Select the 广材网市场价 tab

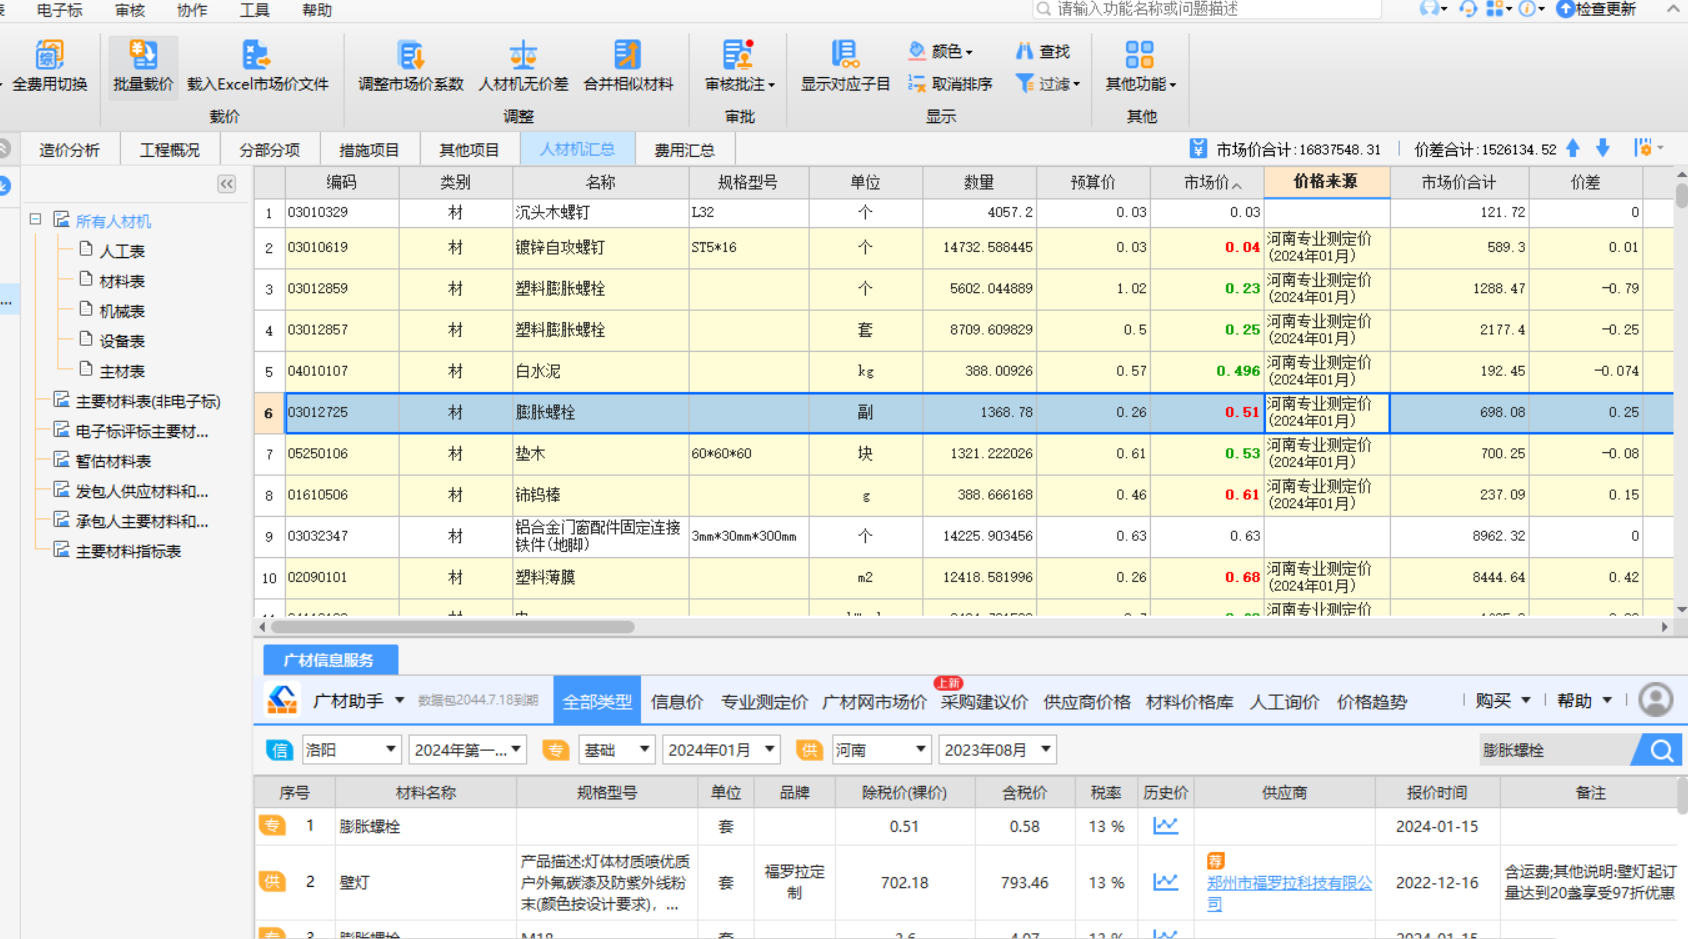[x=874, y=702]
